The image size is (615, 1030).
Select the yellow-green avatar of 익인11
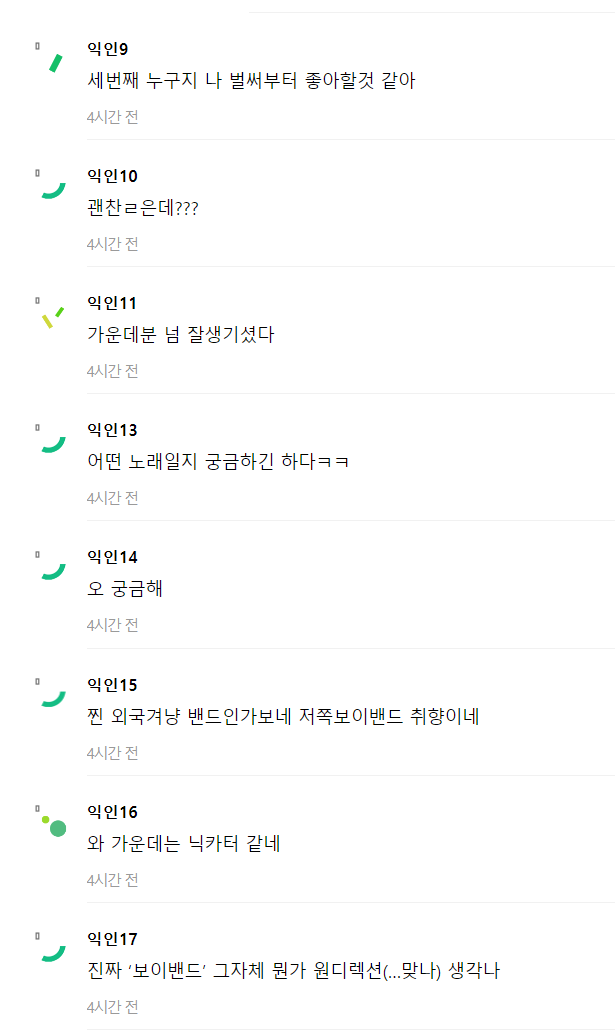point(51,315)
